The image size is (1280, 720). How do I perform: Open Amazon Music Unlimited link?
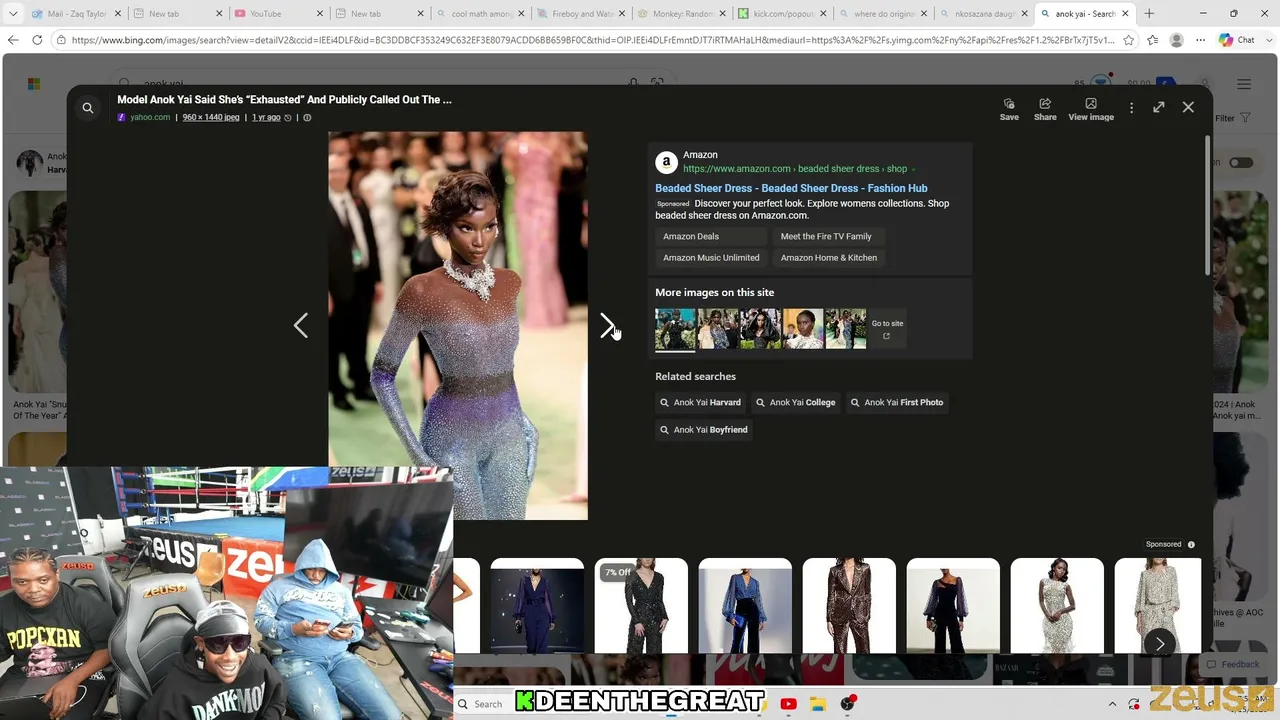pyautogui.click(x=711, y=258)
